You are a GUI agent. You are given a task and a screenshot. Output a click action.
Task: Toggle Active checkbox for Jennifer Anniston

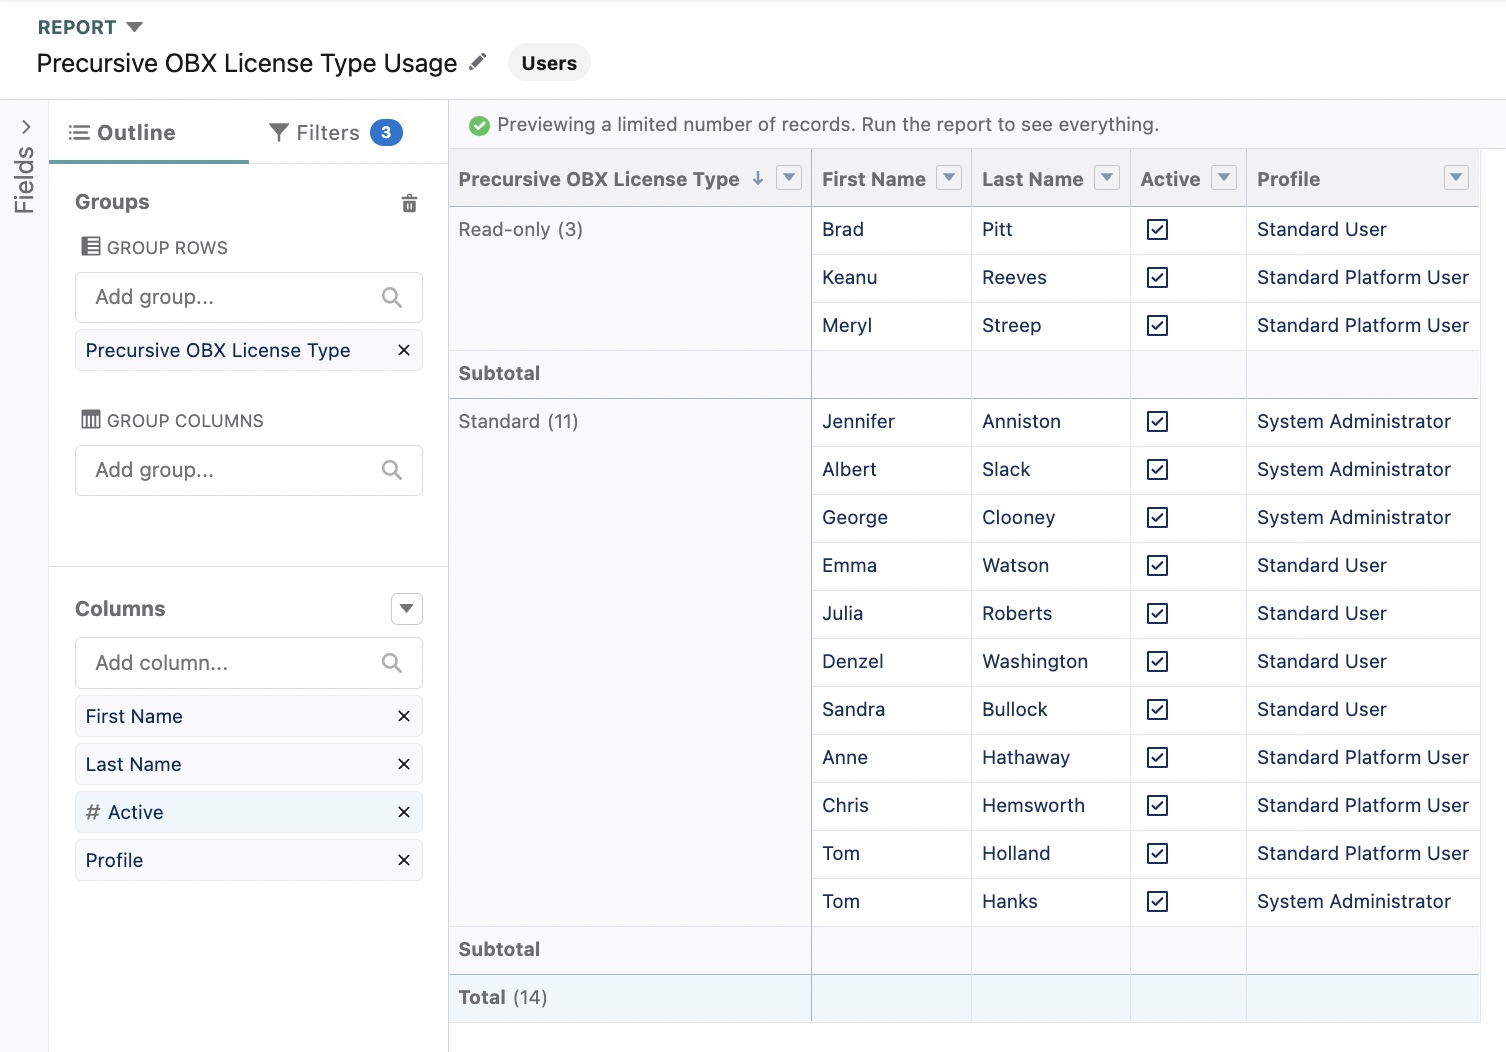coord(1157,421)
